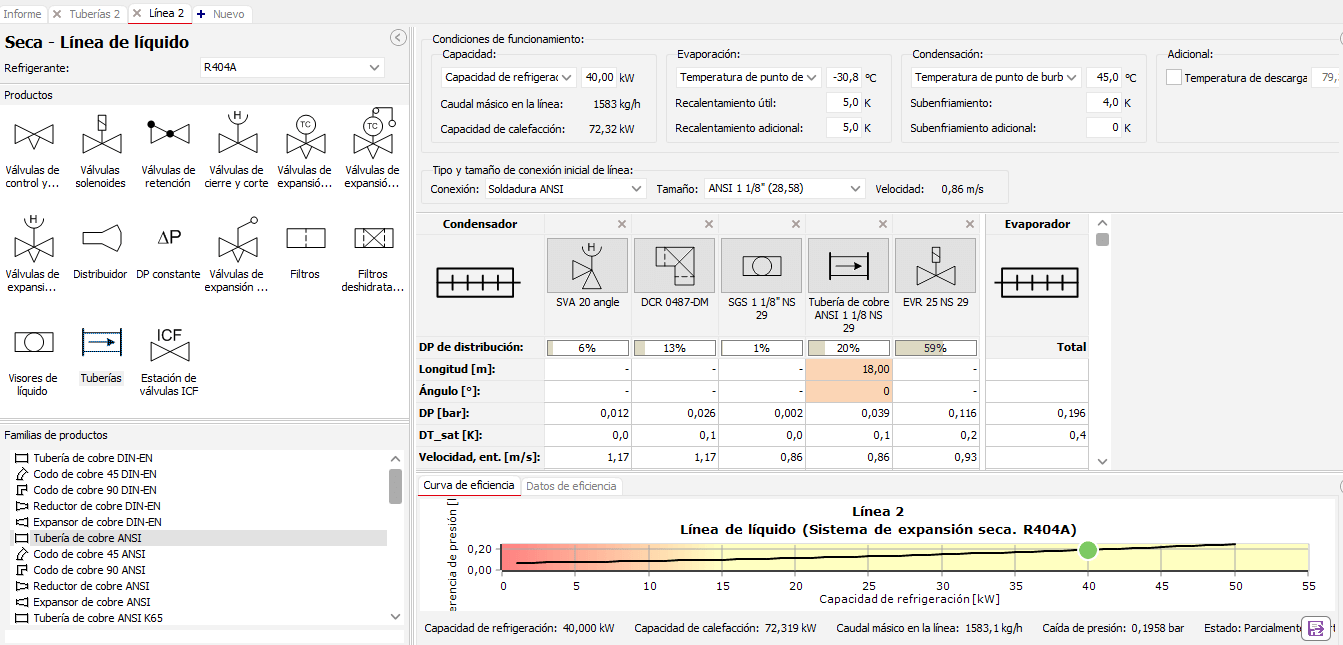Select the Estación de válvulas ICF icon
This screenshot has height=645, width=1343.
tap(168, 346)
